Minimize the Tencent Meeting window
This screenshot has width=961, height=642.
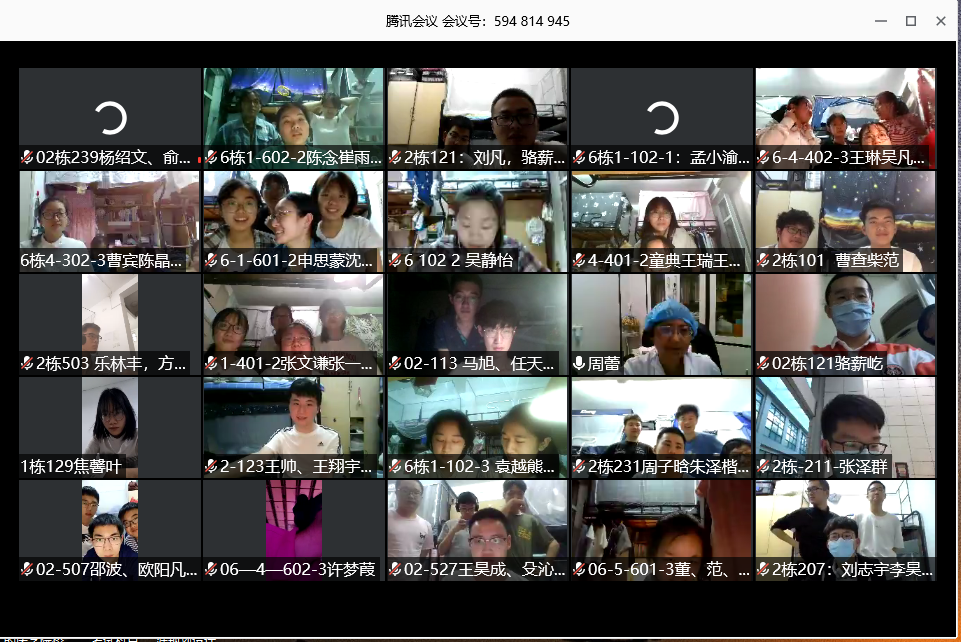(x=880, y=21)
